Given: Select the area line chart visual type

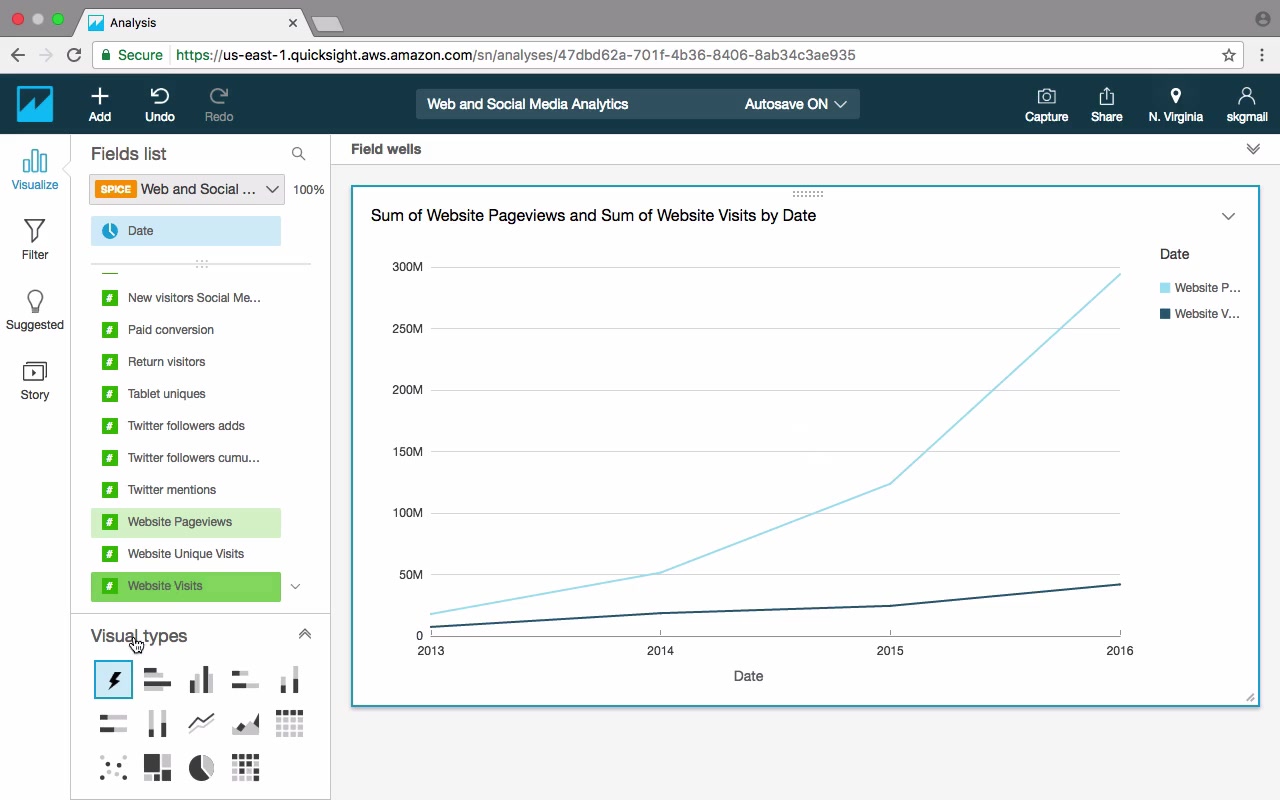Looking at the screenshot, I should click(245, 723).
